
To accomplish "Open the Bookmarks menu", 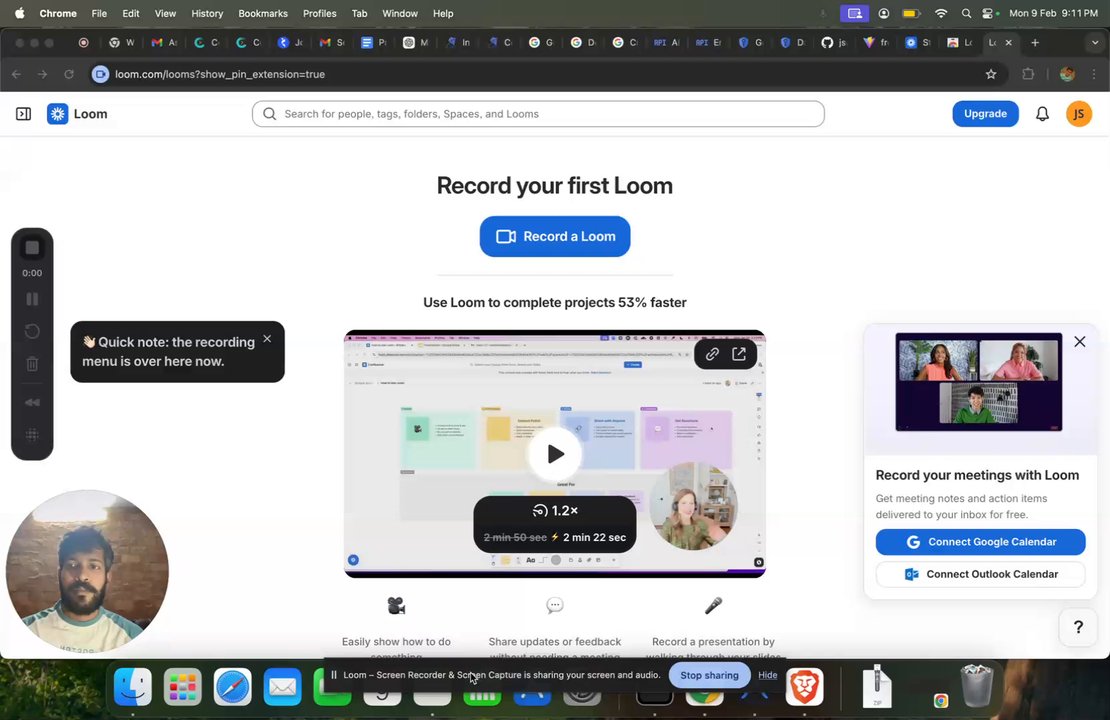I will [263, 13].
